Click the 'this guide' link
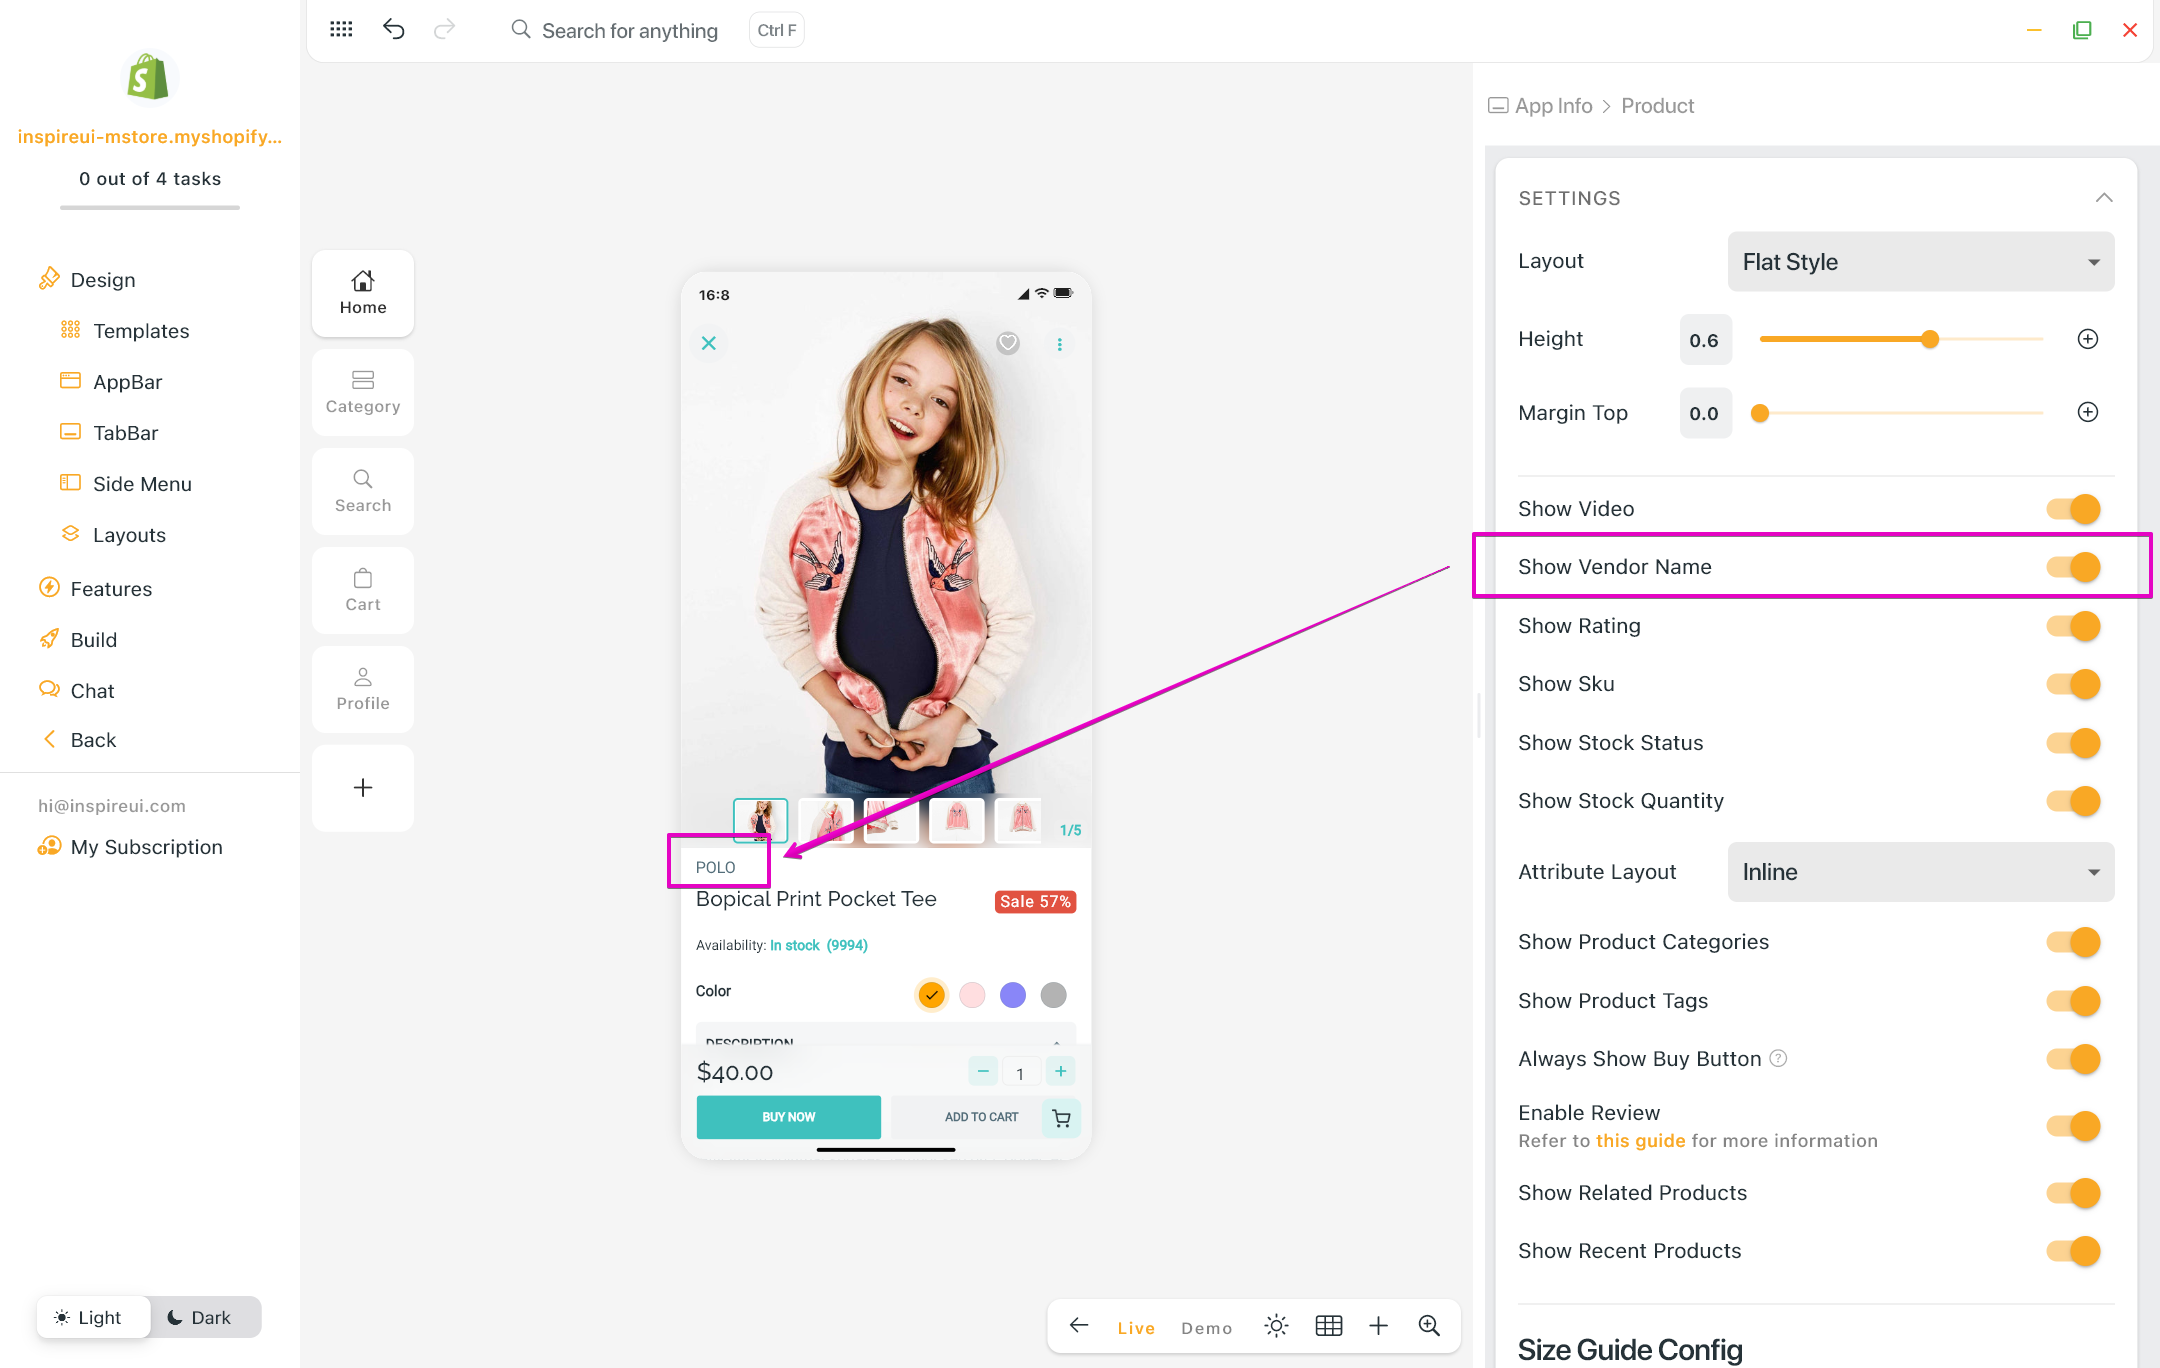Viewport: 2160px width, 1368px height. [x=1640, y=1141]
